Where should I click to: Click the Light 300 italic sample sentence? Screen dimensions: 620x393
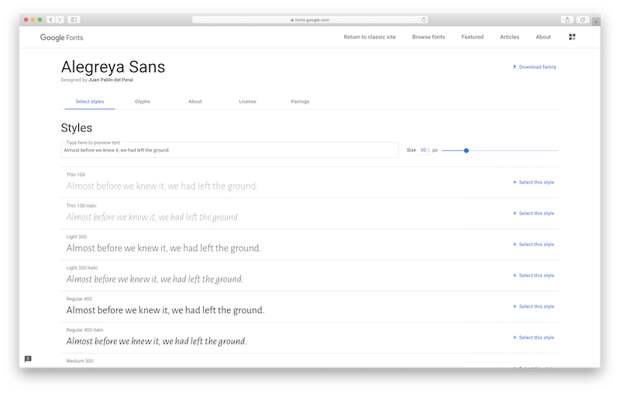(154, 279)
